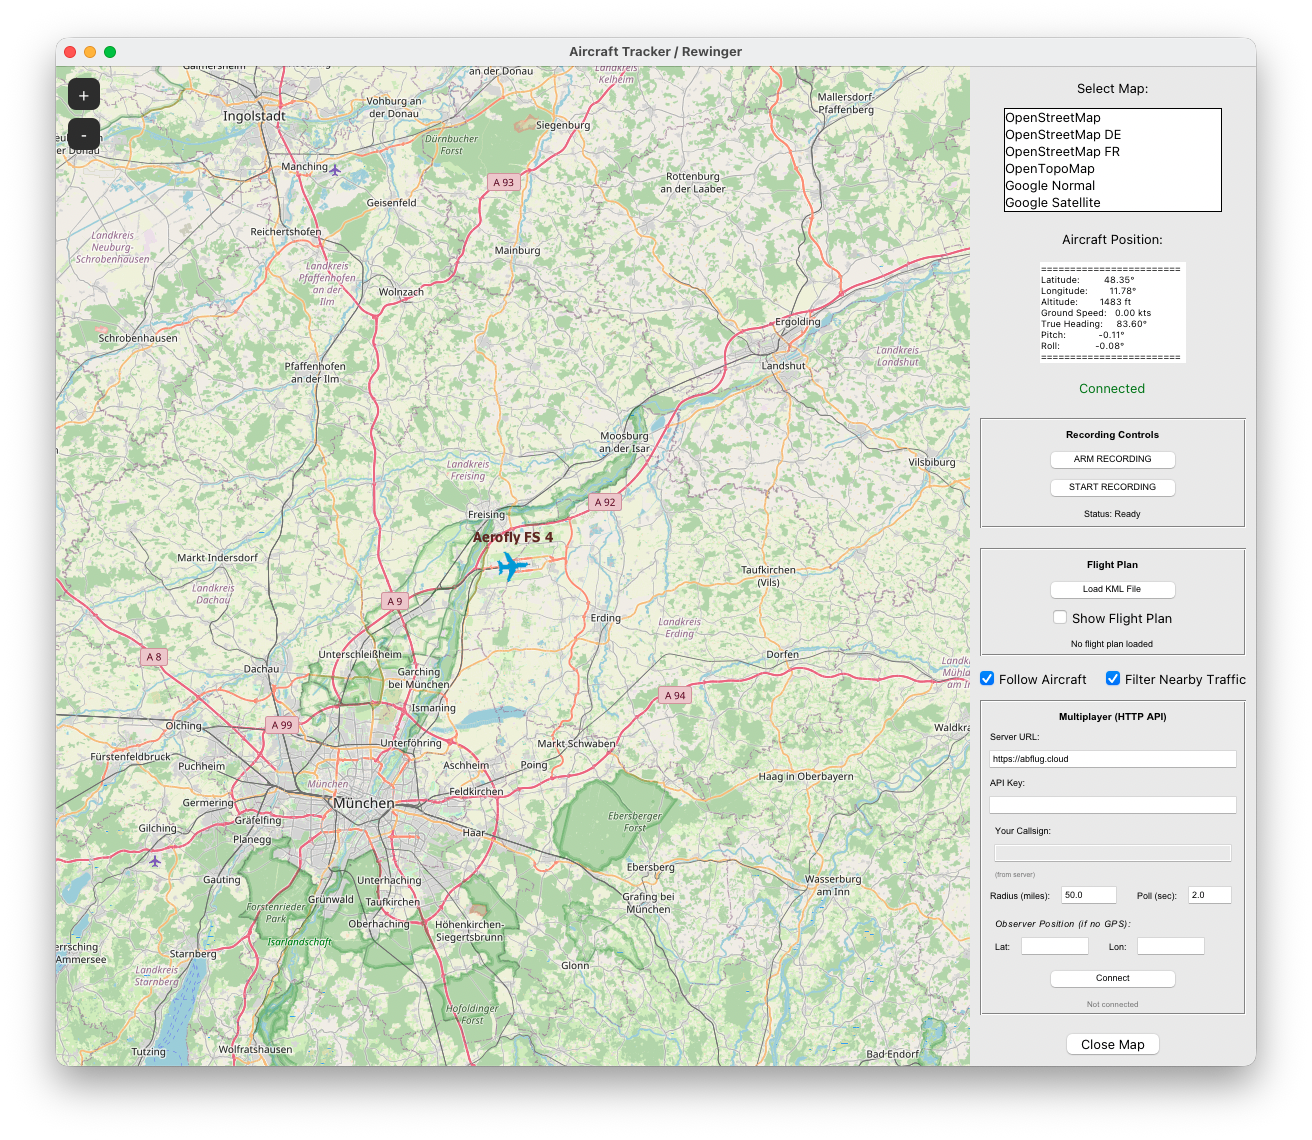1312x1140 pixels.
Task: Click the purple airport icon near Manching
Action: click(333, 168)
